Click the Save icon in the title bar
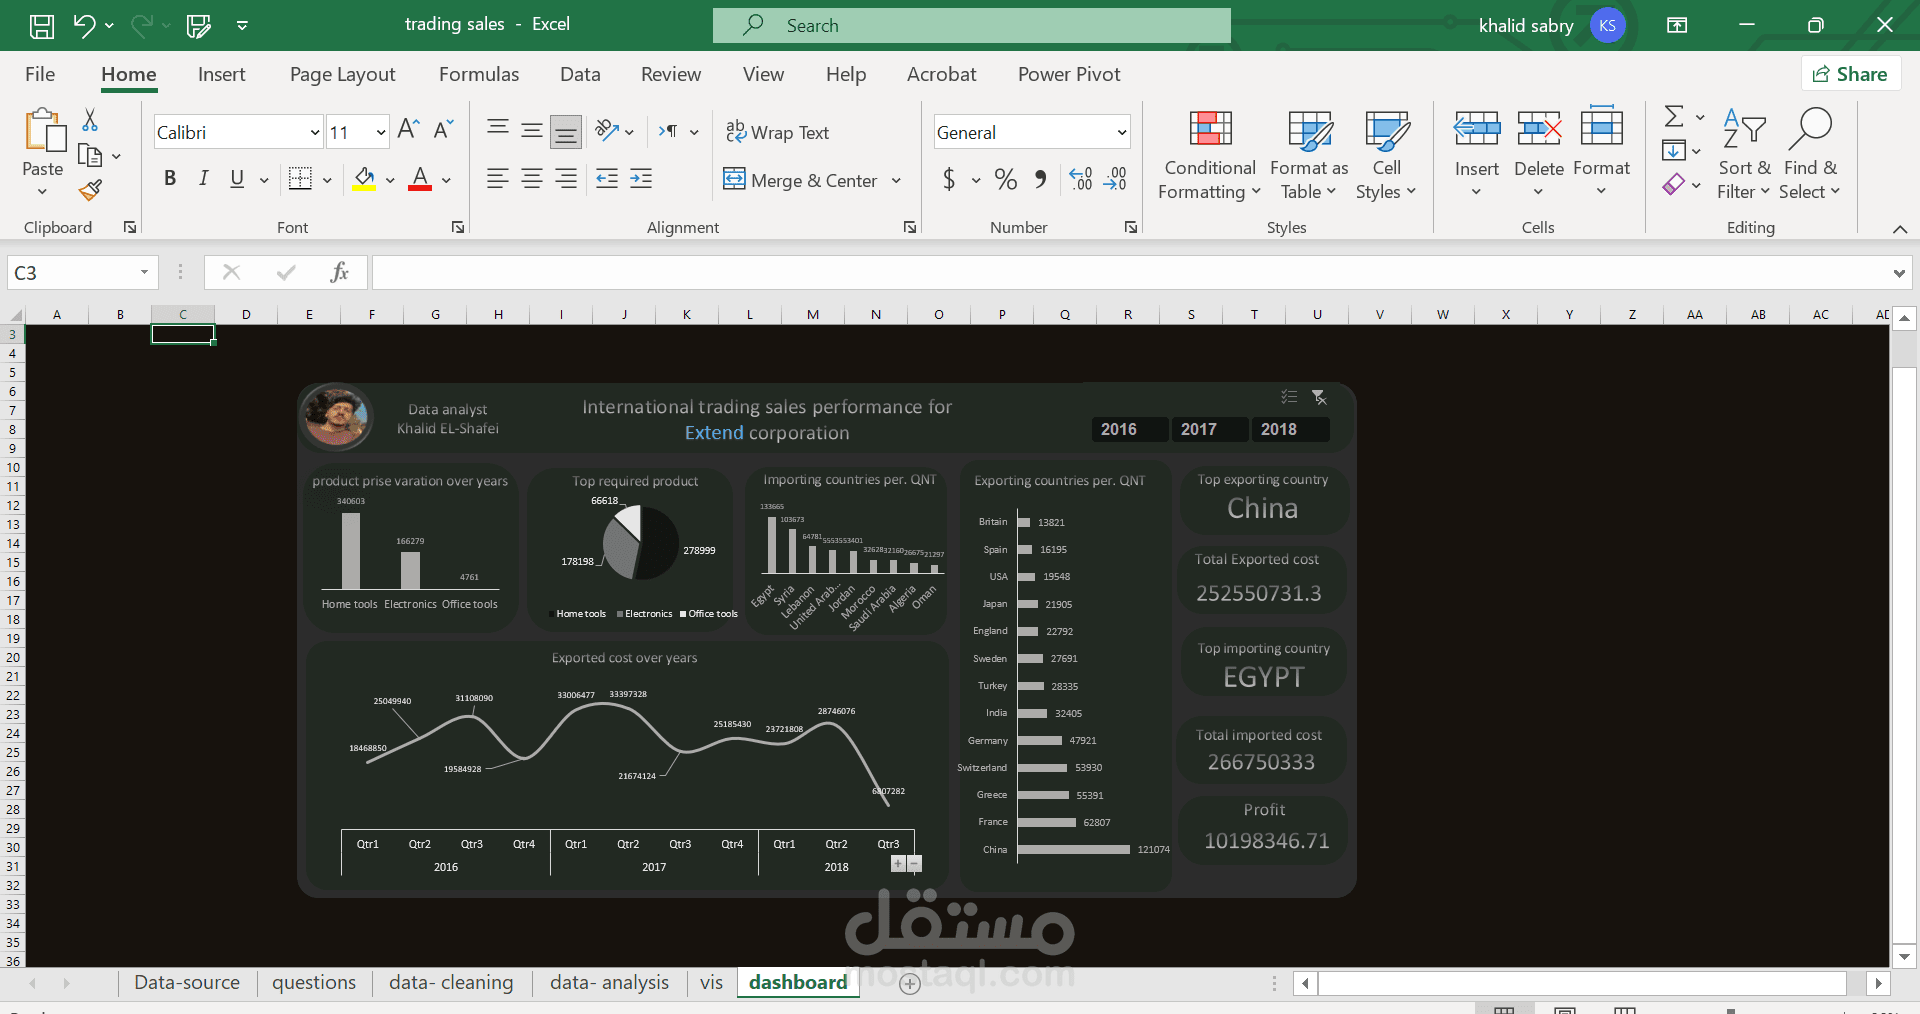The width and height of the screenshot is (1920, 1014). click(42, 26)
